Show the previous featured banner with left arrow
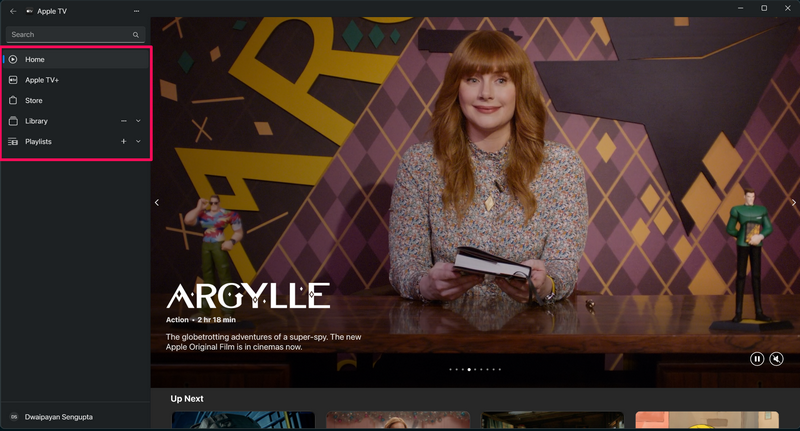This screenshot has height=431, width=800. pos(157,202)
